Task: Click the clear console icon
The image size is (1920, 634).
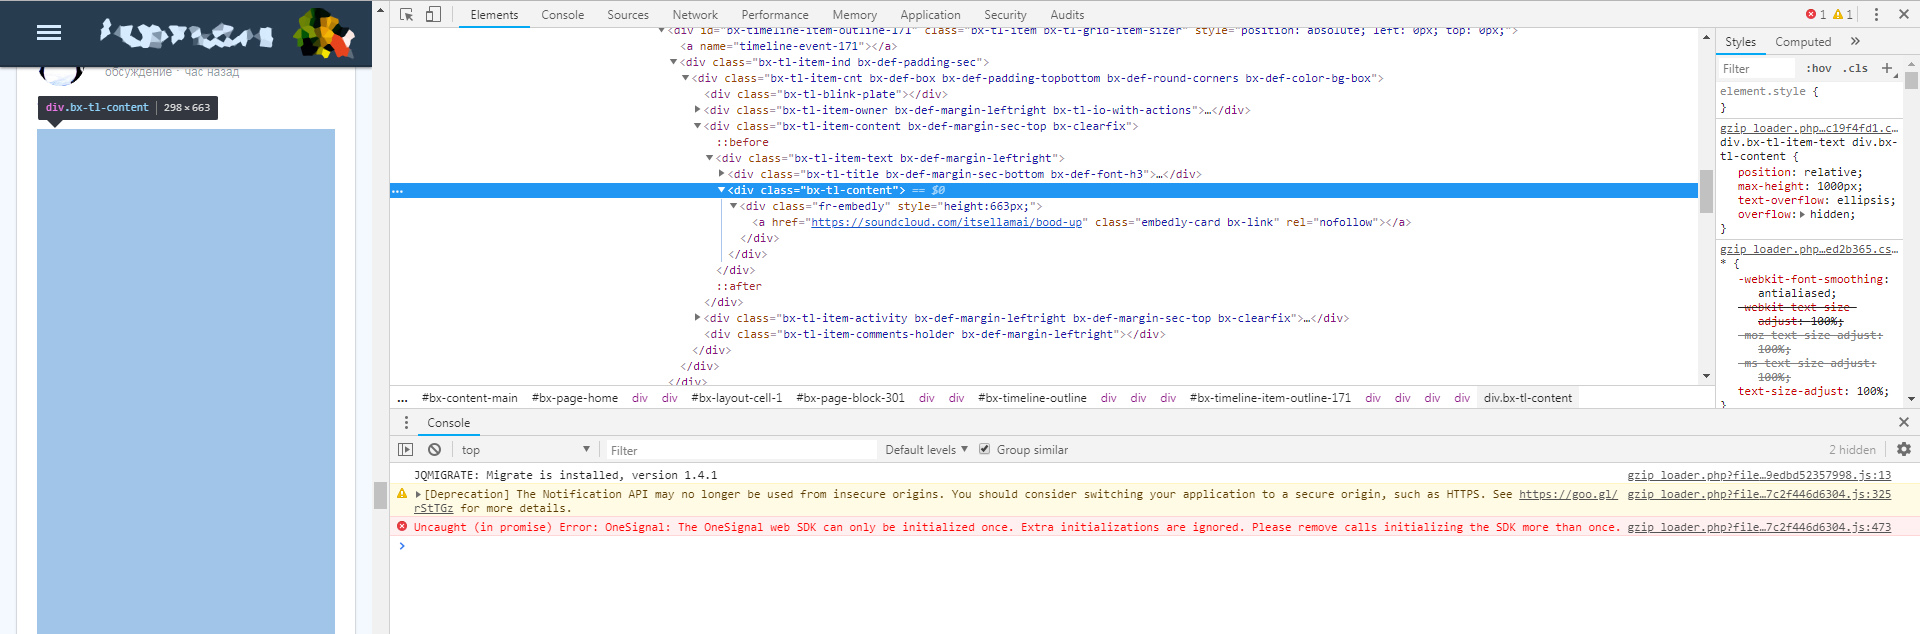Action: [434, 450]
